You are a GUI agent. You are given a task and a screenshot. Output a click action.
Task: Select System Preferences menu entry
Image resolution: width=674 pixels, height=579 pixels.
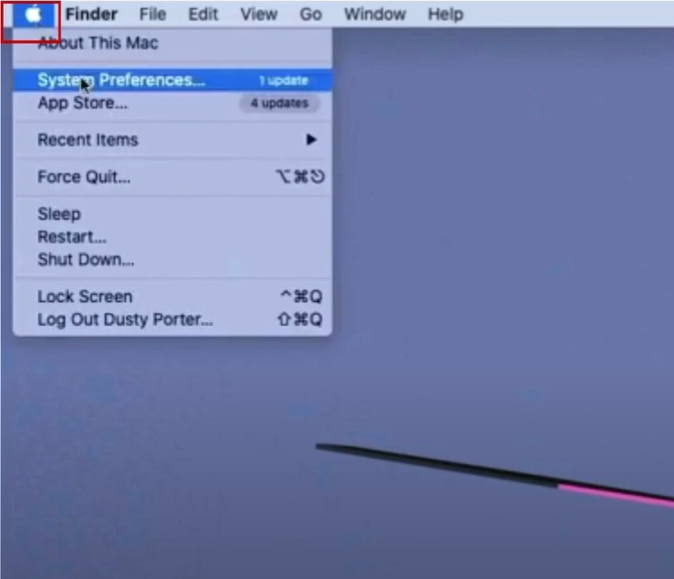[x=172, y=80]
